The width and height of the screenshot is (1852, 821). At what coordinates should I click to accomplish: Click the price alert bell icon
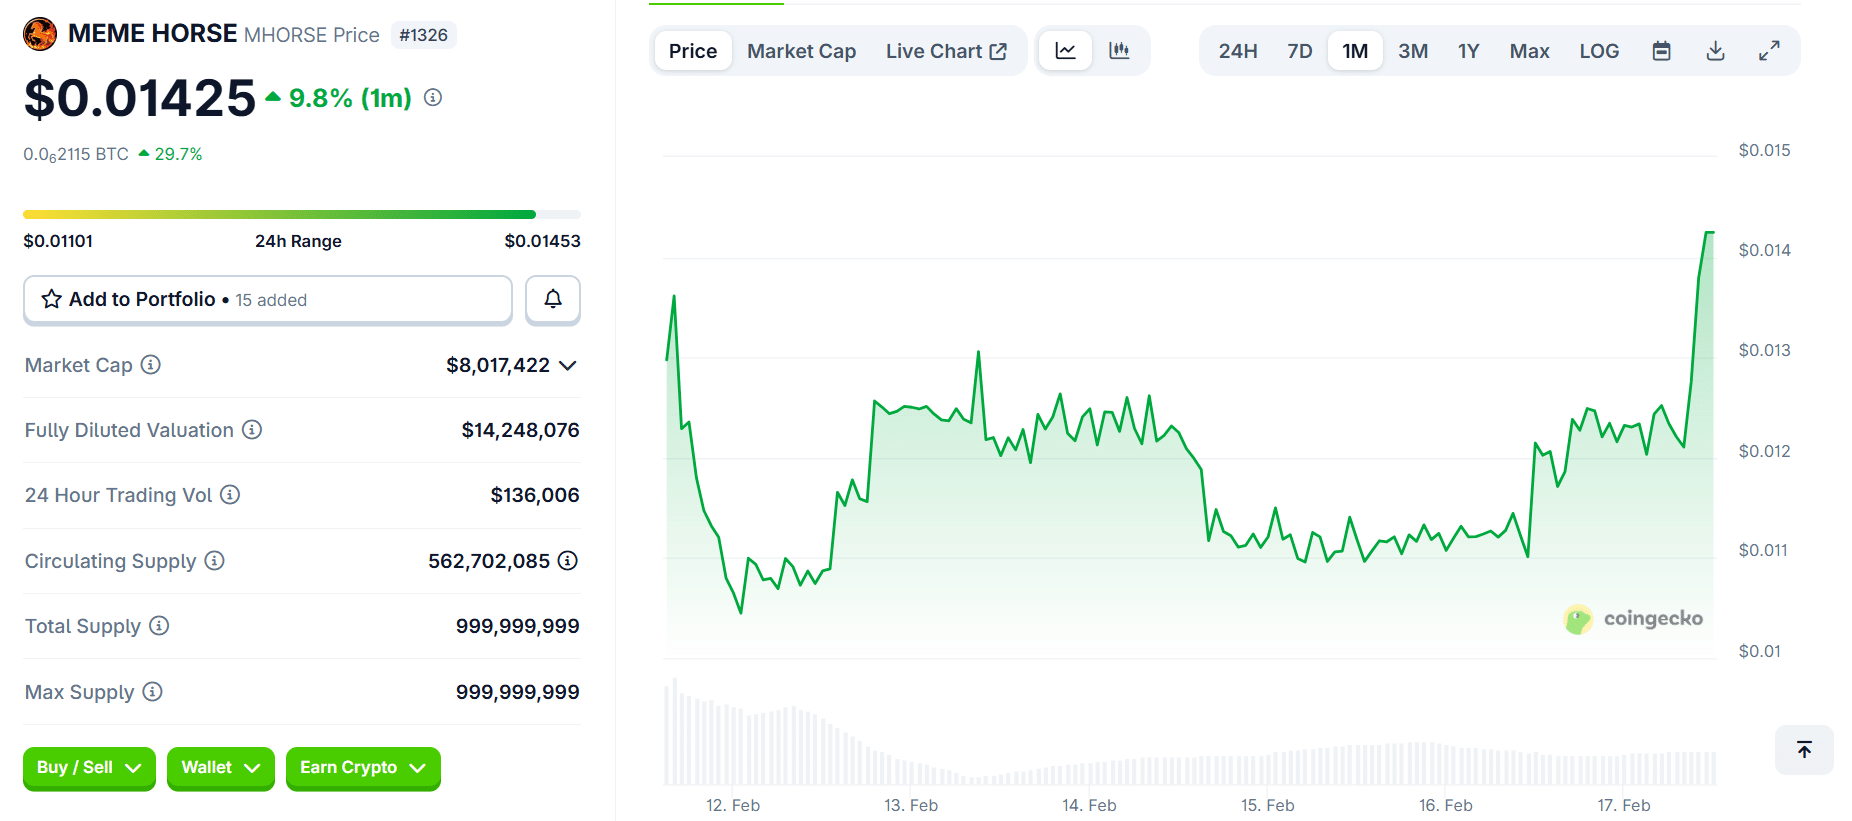552,299
